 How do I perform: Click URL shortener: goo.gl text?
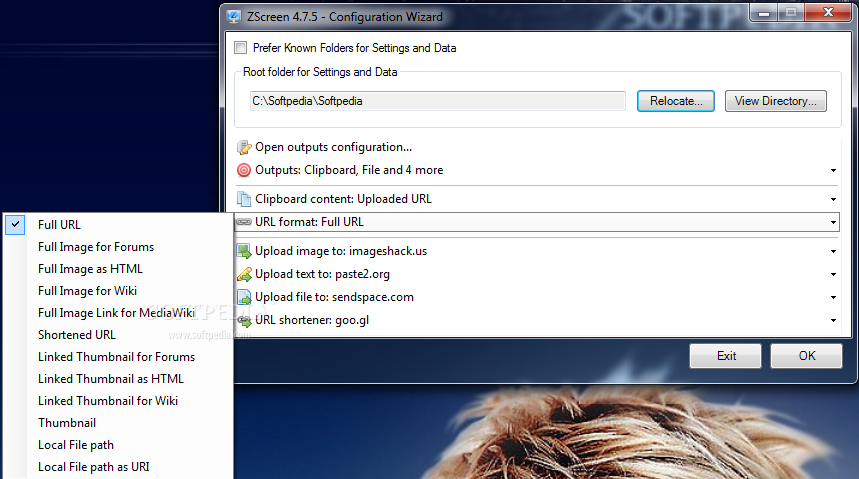point(312,320)
